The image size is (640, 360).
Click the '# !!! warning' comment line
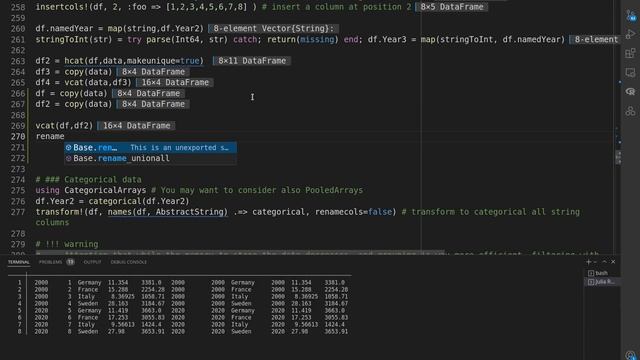tap(67, 244)
